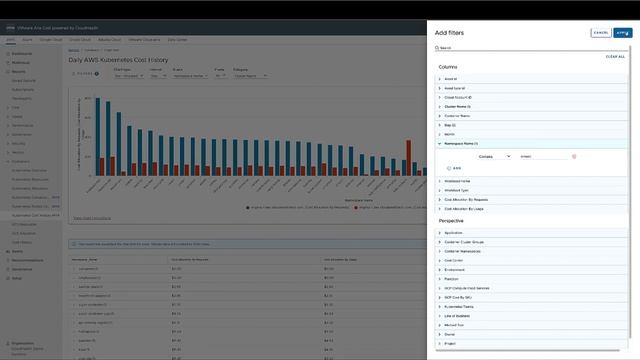This screenshot has height=360, width=640.
Task: Click the info icon in table notice banner
Action: click(74, 244)
